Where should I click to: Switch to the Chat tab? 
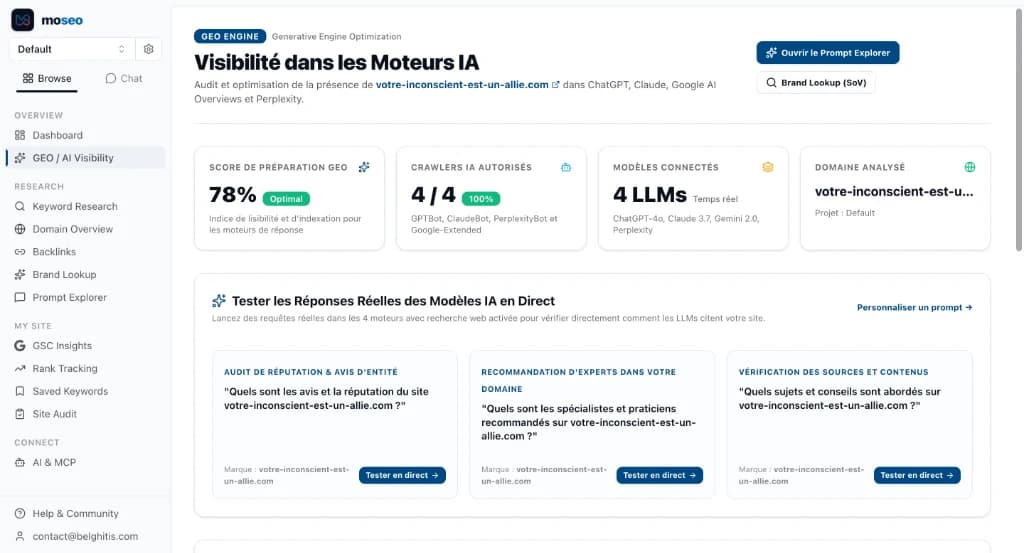[x=123, y=78]
